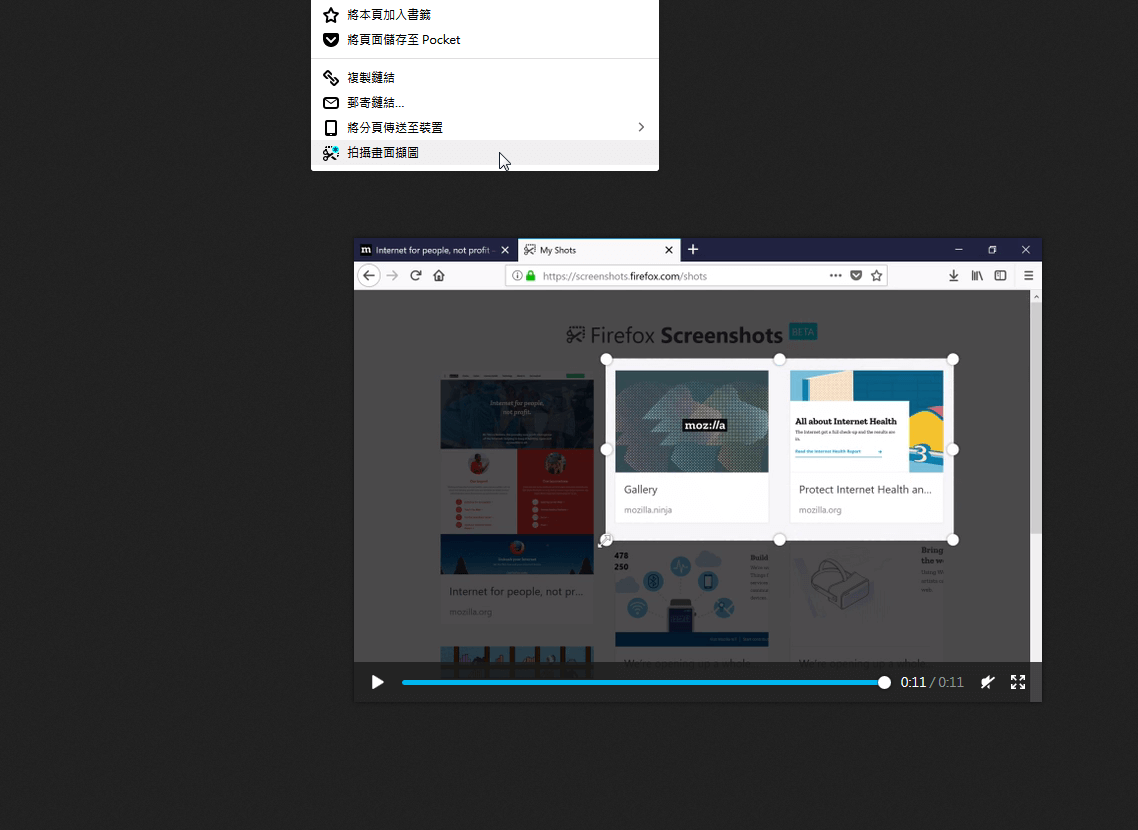This screenshot has height=830, width=1138.
Task: Select 複製鏈結 menu entry
Action: 485,78
